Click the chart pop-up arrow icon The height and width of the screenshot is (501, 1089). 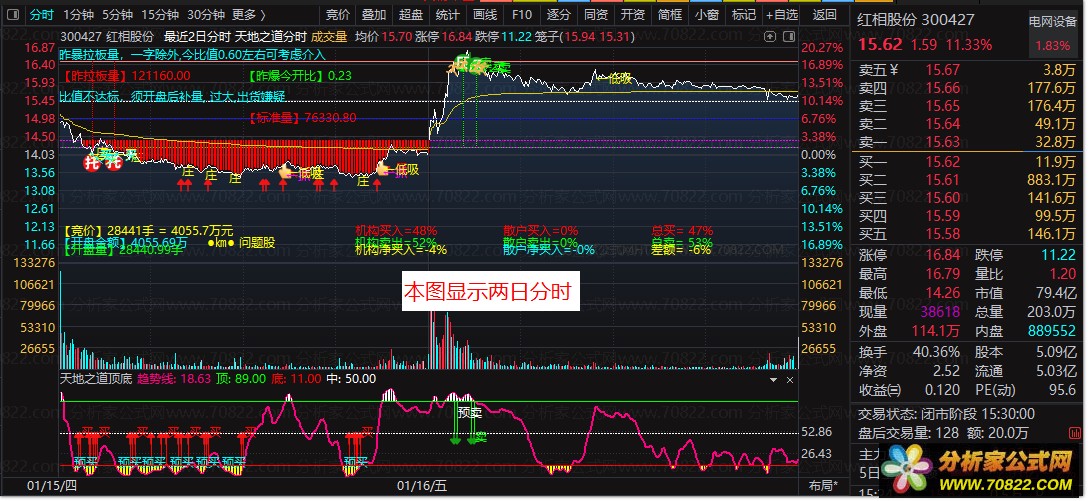pyautogui.click(x=770, y=36)
